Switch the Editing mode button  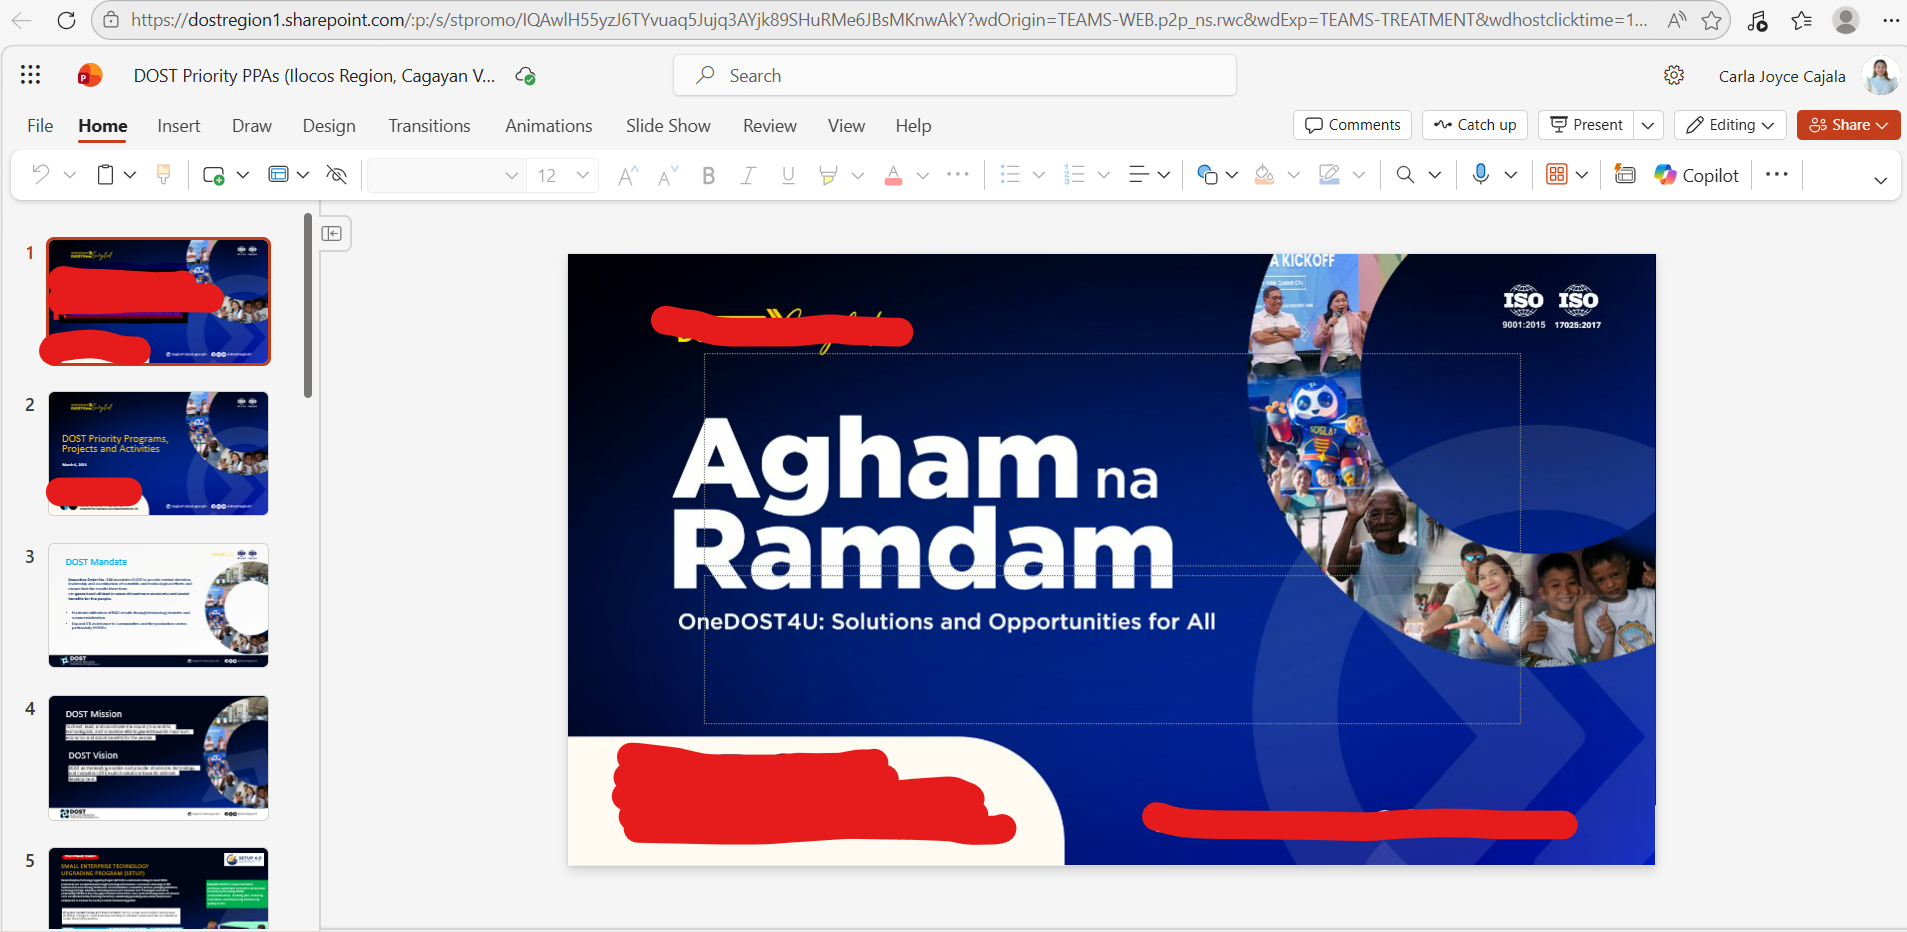(x=1730, y=125)
